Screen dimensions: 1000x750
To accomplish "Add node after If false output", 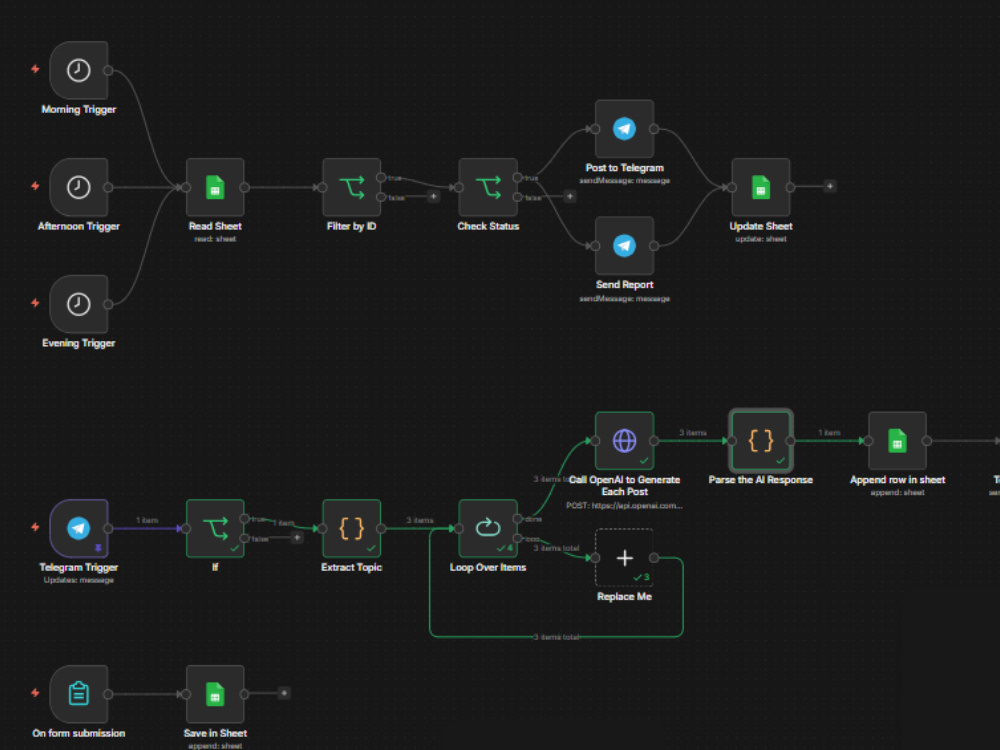I will [x=297, y=538].
